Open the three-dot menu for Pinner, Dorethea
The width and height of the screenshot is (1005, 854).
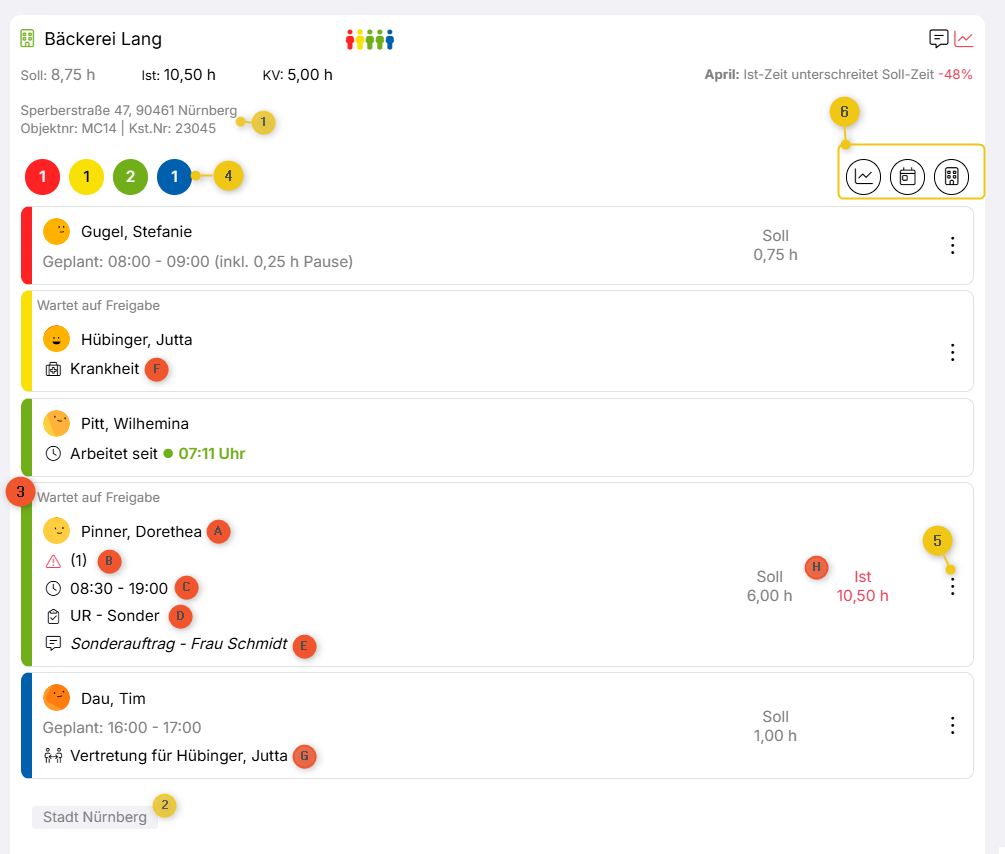pyautogui.click(x=952, y=587)
